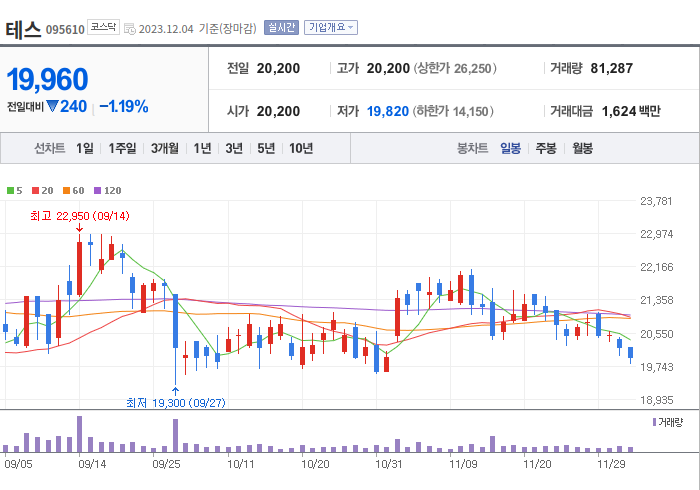The width and height of the screenshot is (700, 490).
Task: Click the current price 19,960
Action: click(x=47, y=79)
